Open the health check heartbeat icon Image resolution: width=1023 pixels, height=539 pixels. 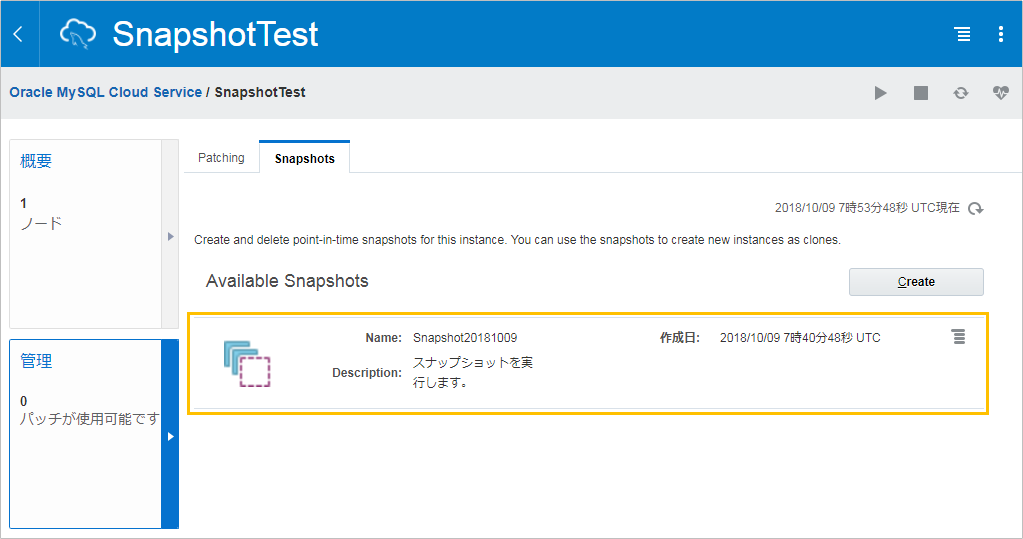click(1000, 93)
